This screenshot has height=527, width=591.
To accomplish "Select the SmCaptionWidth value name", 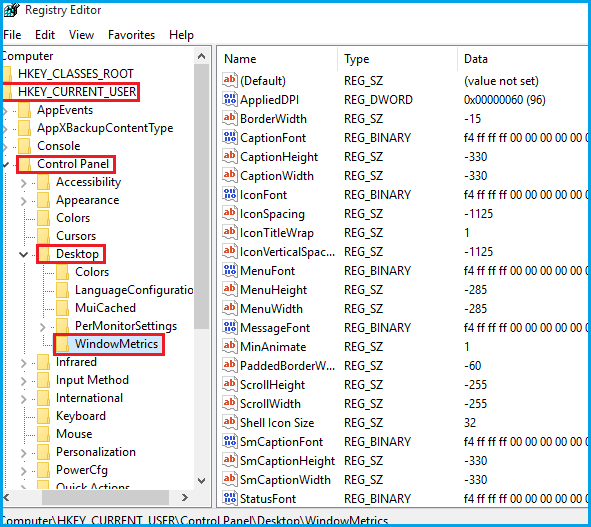I will click(x=285, y=480).
